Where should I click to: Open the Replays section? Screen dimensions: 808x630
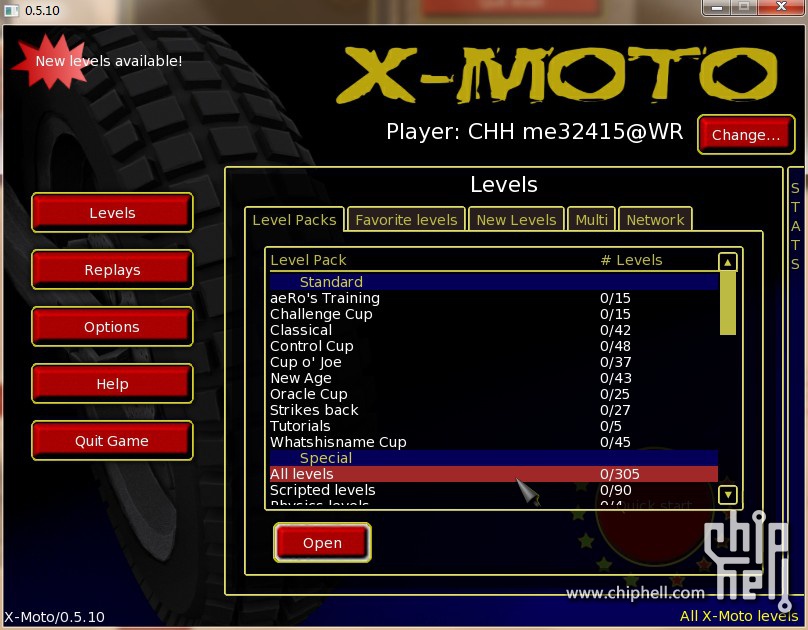coord(112,269)
